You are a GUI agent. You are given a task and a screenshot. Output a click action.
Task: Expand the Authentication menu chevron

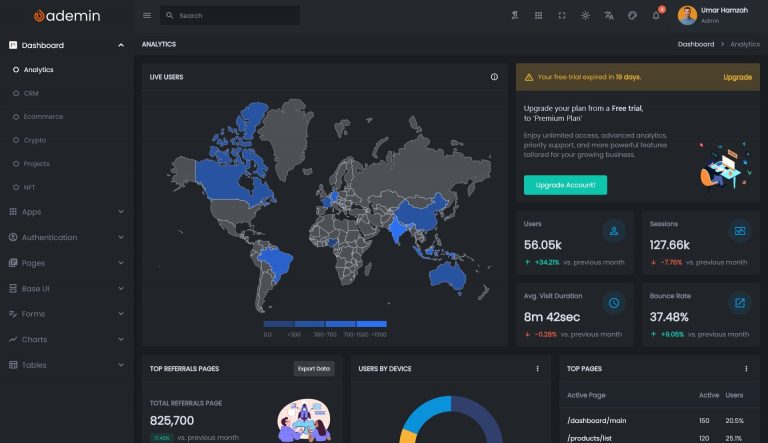click(121, 237)
